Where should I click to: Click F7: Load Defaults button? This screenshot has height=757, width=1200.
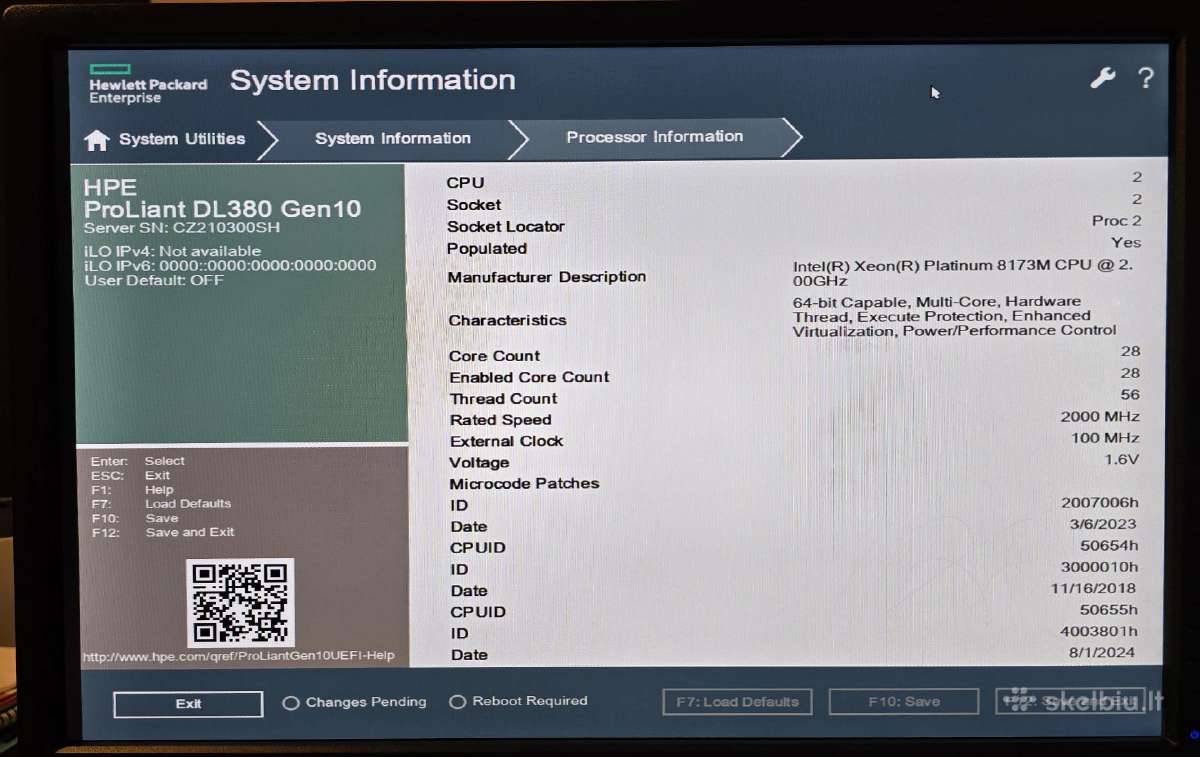point(737,702)
